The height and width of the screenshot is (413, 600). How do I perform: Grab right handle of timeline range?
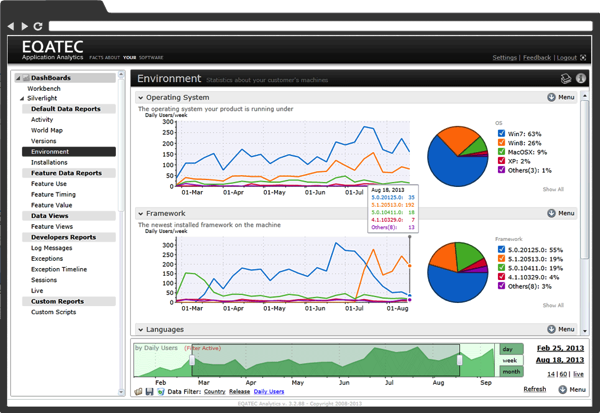[459, 360]
